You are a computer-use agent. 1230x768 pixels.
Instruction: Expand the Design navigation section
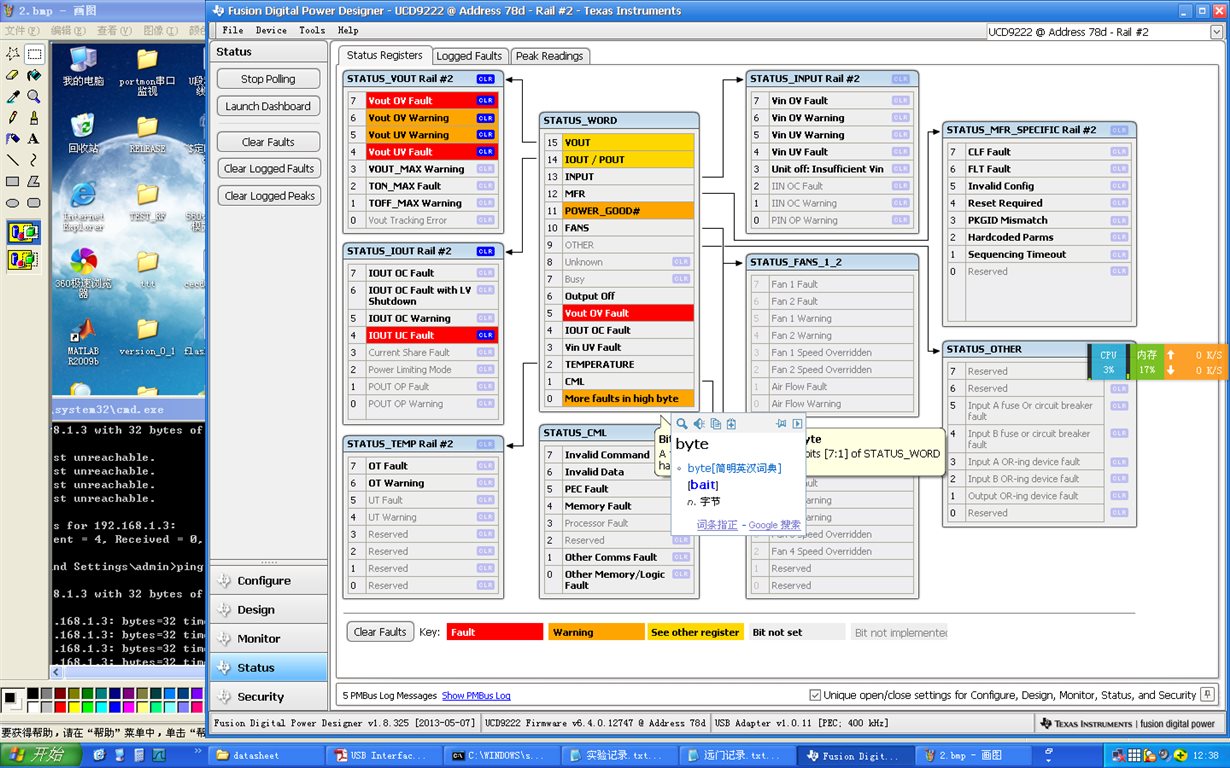click(268, 610)
